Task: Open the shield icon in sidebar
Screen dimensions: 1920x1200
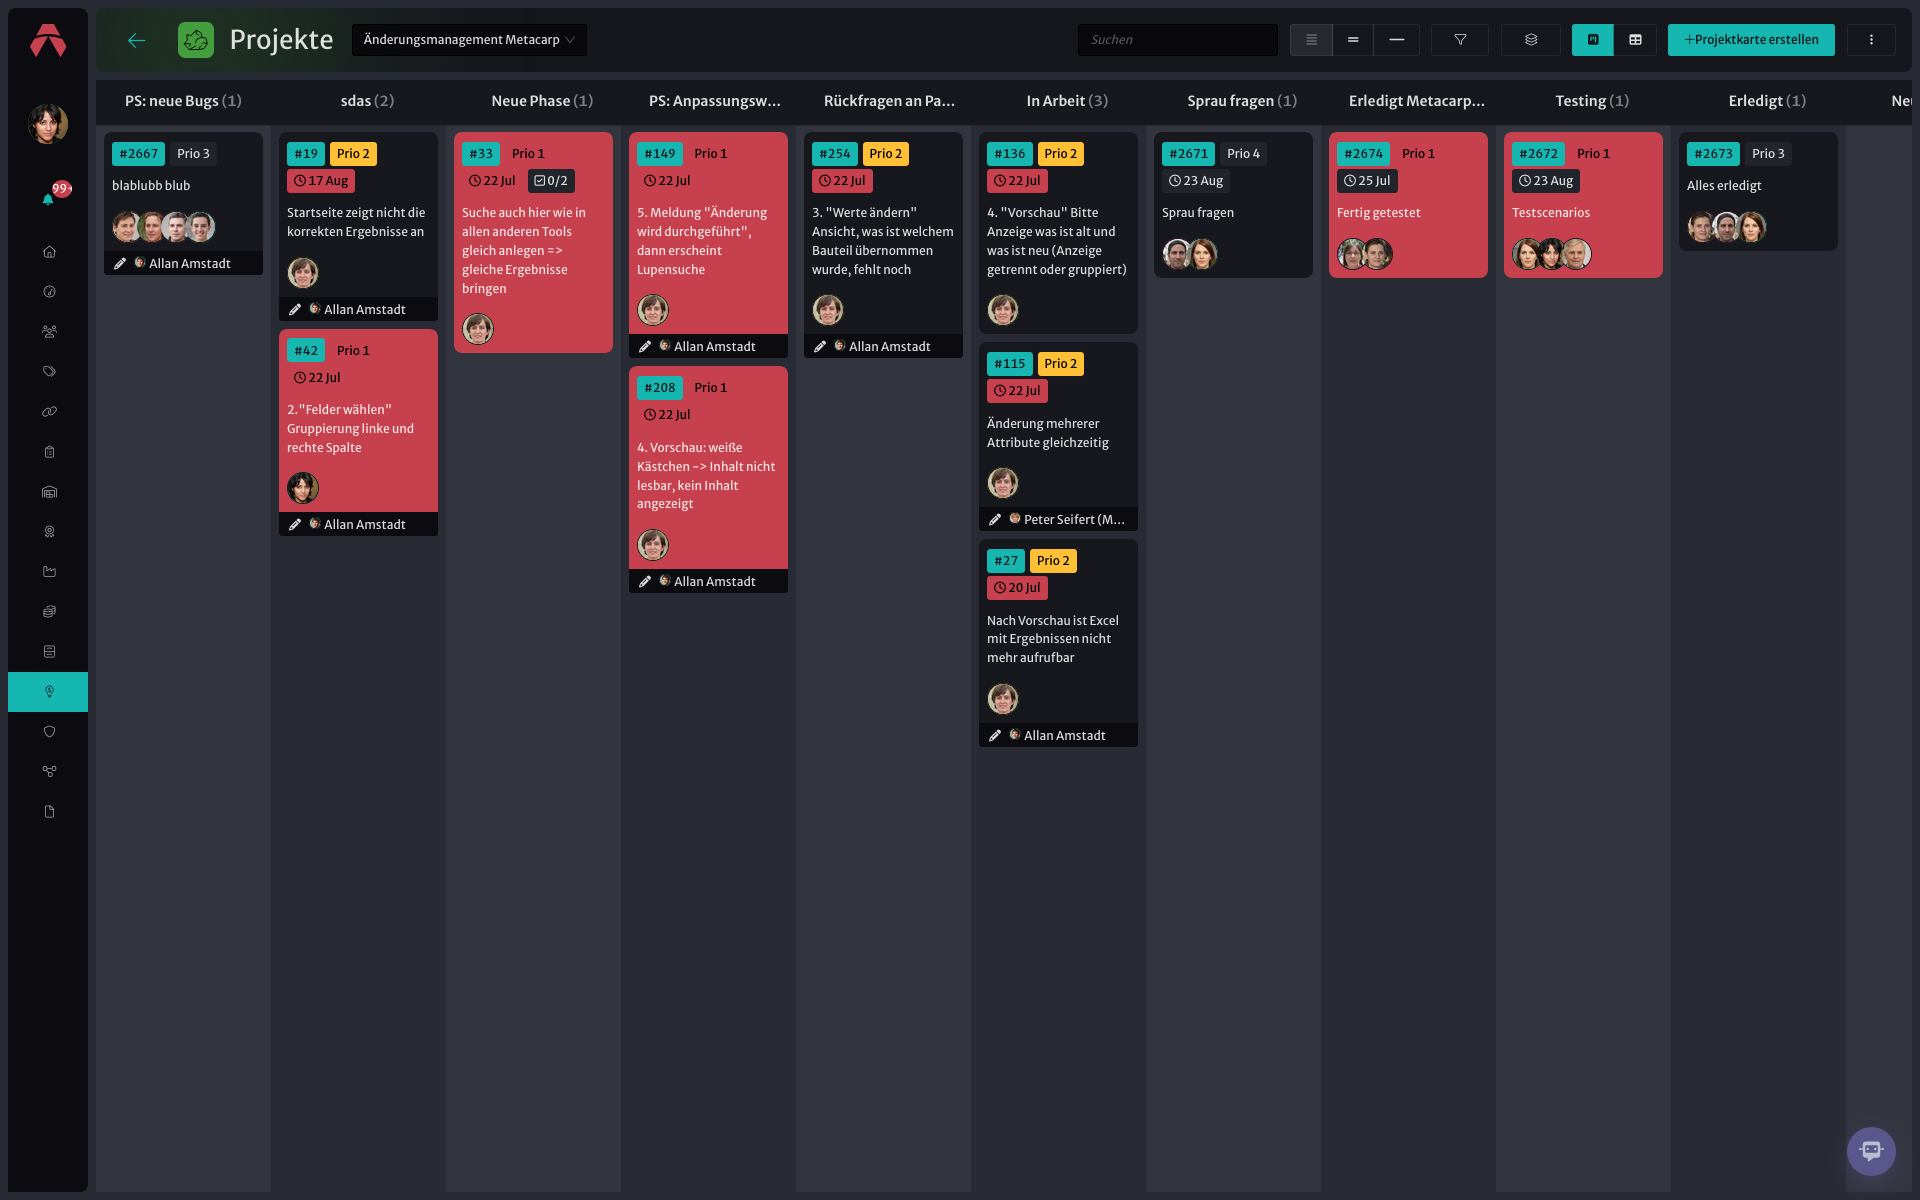Action: coord(49,732)
